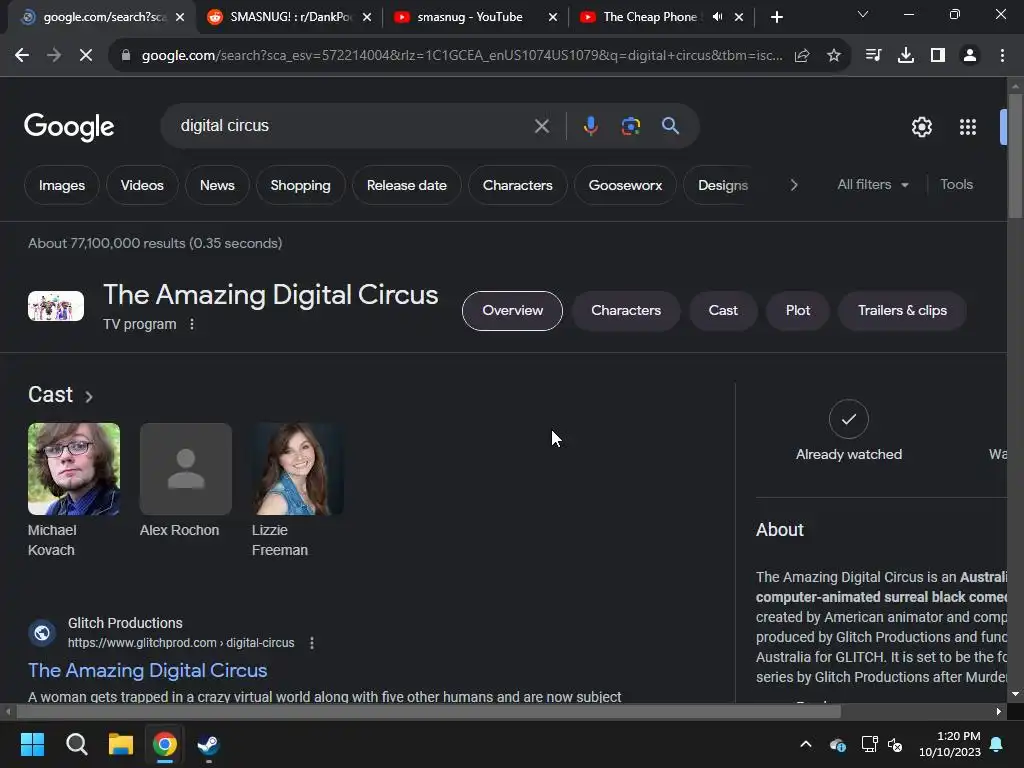This screenshot has height=768, width=1024.
Task: Mute The Cheap Phone tab audio
Action: (717, 17)
